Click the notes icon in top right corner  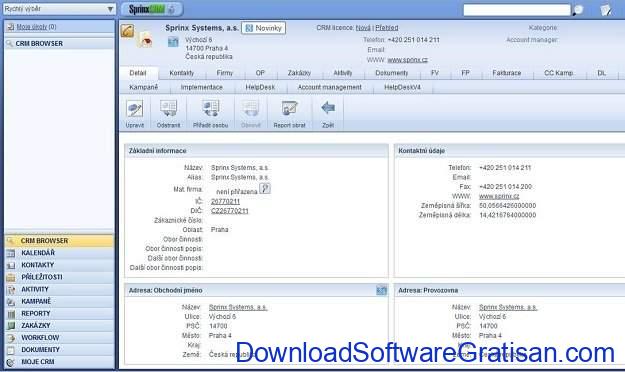(606, 10)
